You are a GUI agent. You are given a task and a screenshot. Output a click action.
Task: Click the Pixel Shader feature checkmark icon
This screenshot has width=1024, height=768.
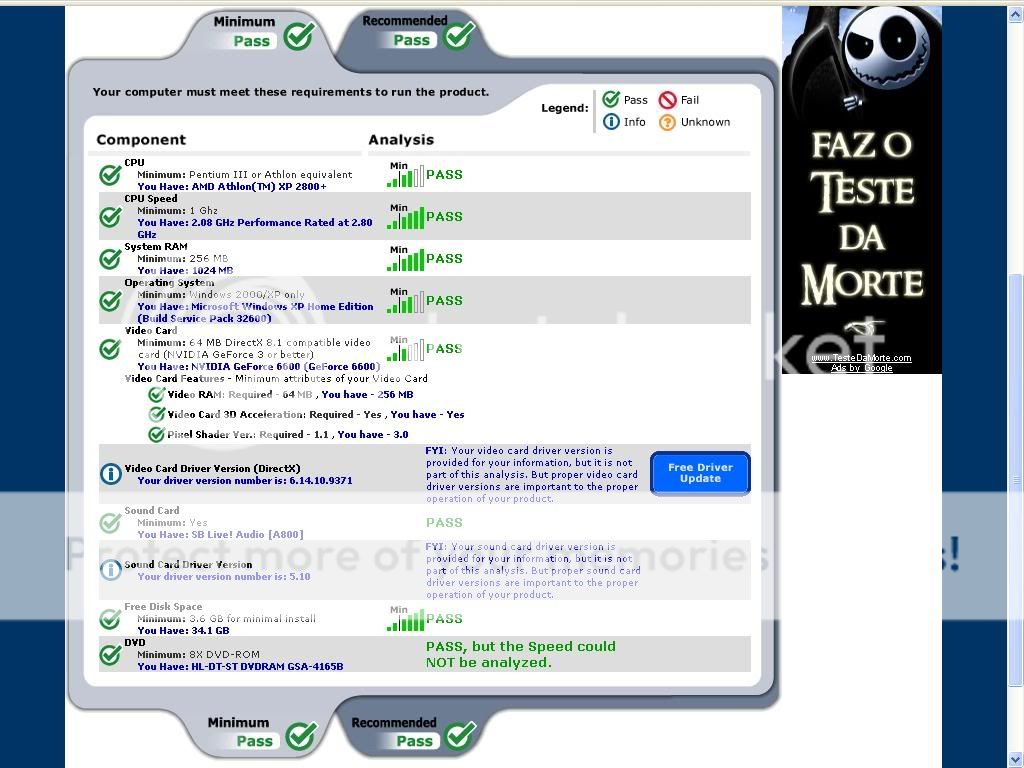point(157,434)
